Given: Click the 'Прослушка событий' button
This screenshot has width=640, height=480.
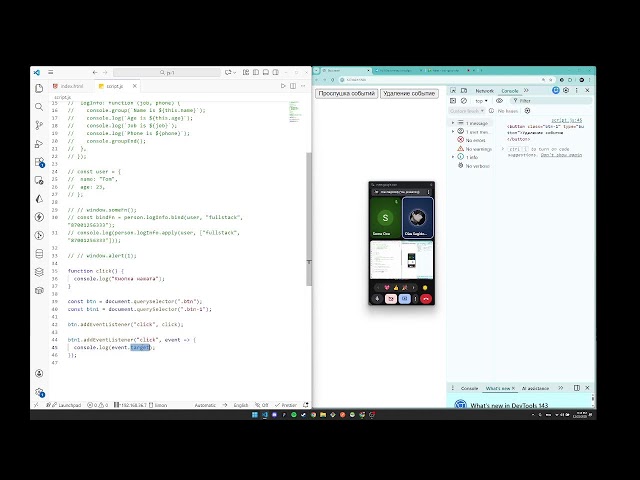Looking at the screenshot, I should tap(346, 93).
